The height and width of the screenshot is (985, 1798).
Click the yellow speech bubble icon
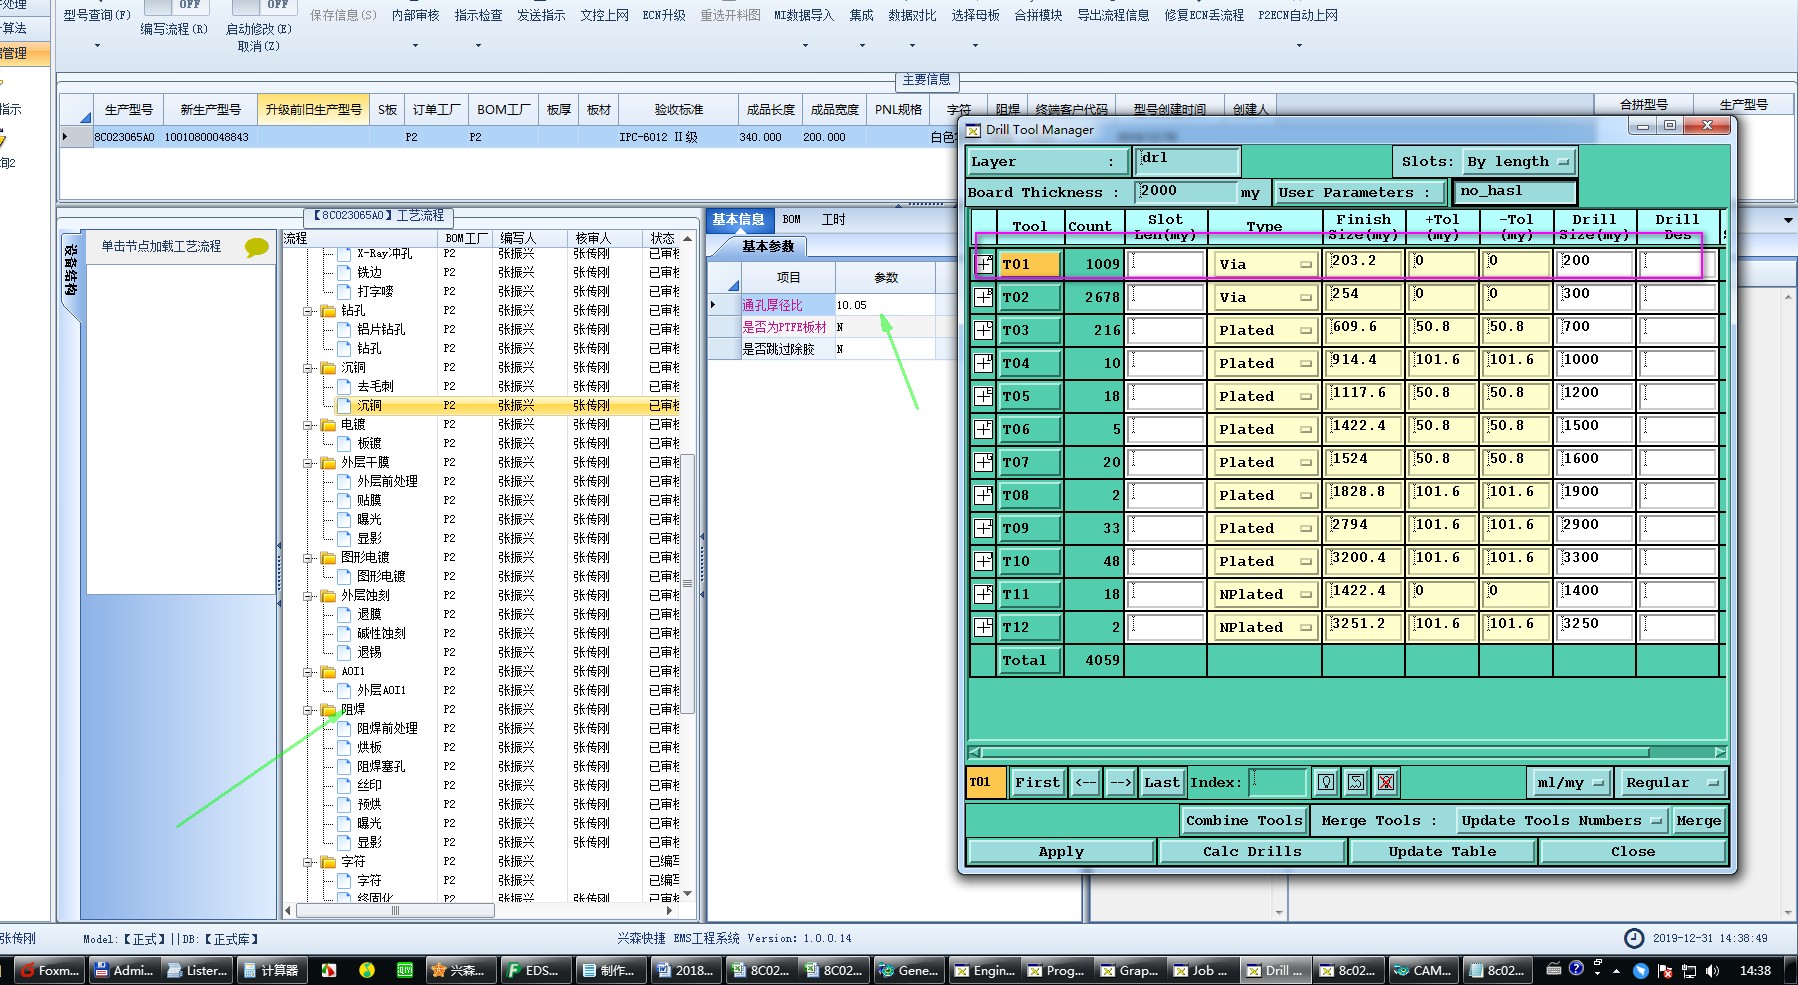256,247
